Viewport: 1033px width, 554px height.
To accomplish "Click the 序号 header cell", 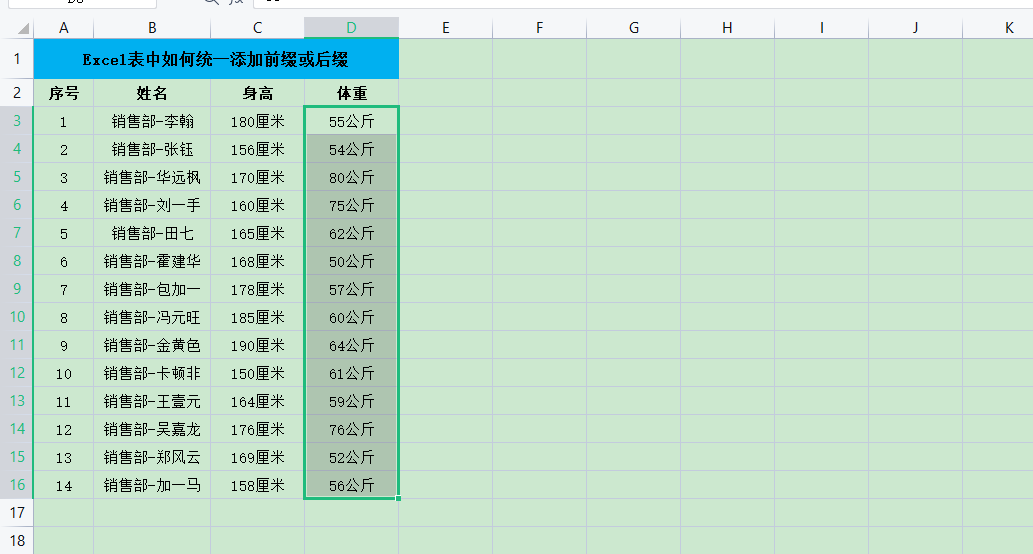I will [64, 93].
